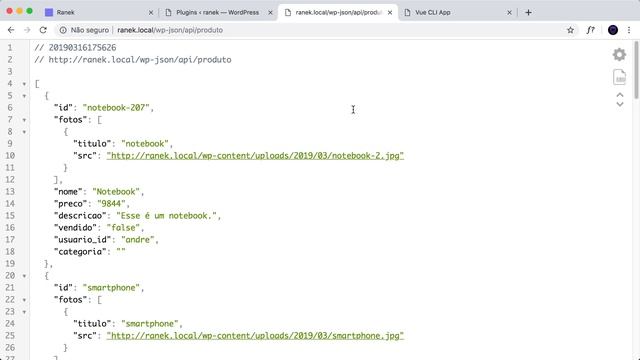Screen dimensions: 640x360
Task: Click the "Esse é um notebook." description value
Action: [167, 216]
